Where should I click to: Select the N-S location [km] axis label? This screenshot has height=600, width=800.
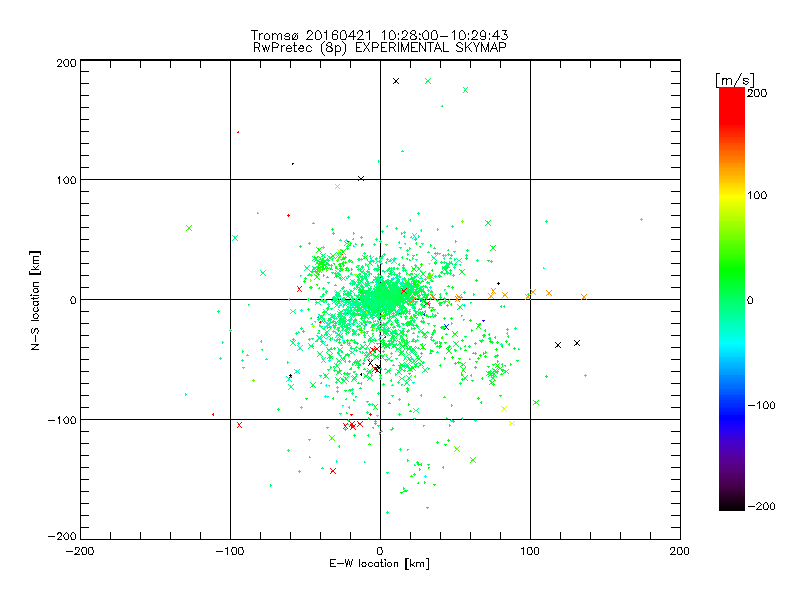point(35,301)
